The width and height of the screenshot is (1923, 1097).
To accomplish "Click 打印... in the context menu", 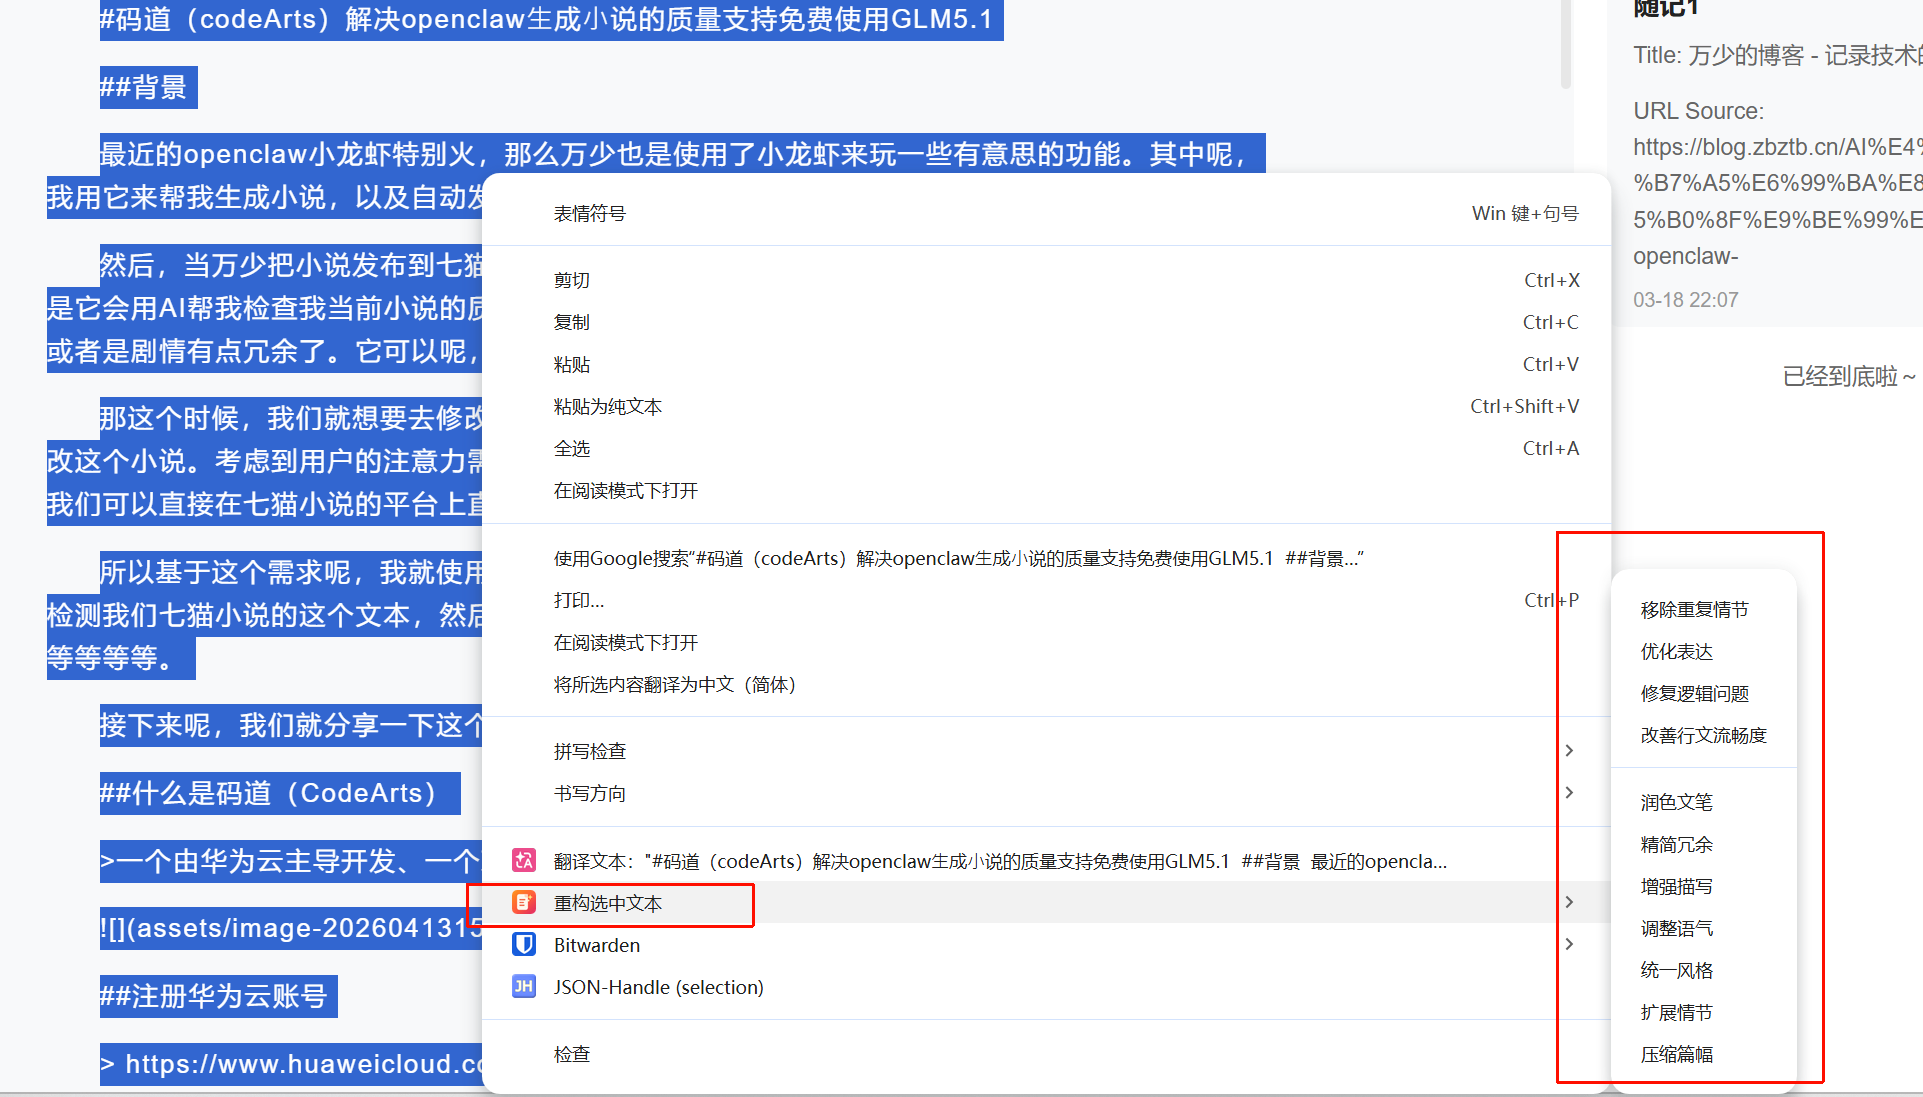I will [x=579, y=600].
